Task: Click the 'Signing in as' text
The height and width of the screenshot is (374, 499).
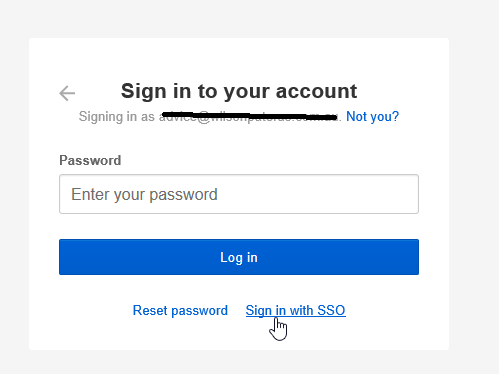Action: coord(117,117)
